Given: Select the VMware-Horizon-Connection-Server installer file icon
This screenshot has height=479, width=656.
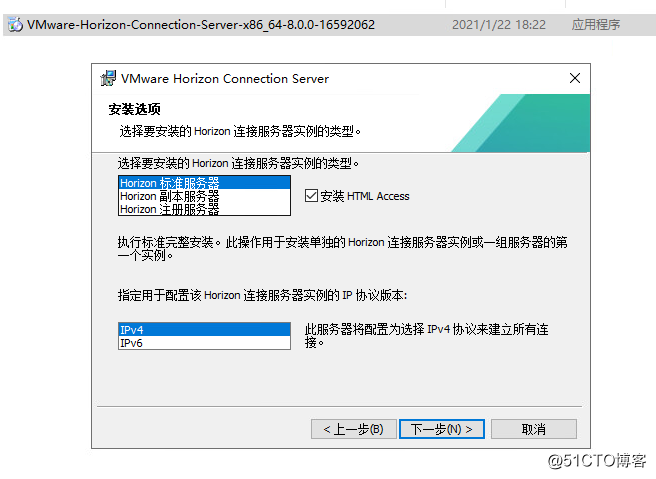Looking at the screenshot, I should pos(15,25).
